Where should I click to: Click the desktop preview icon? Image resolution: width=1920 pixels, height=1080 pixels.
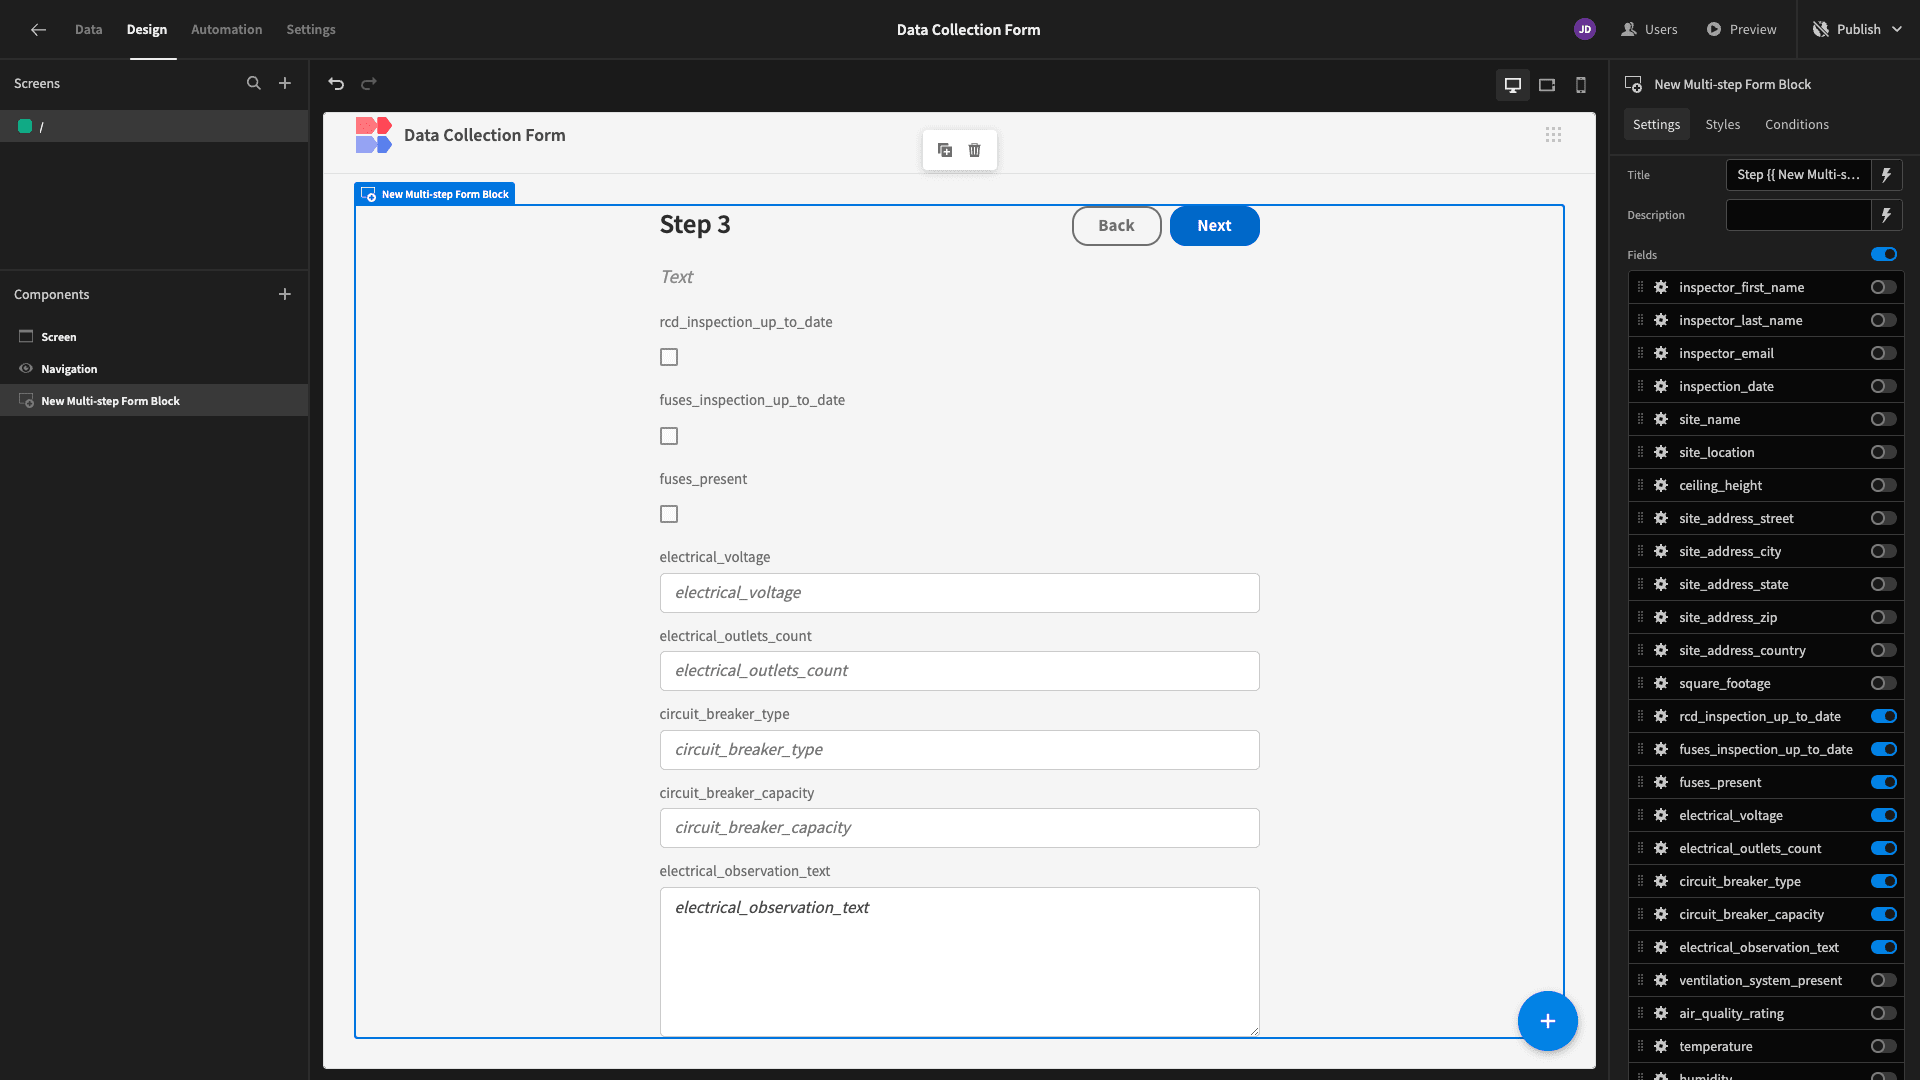pos(1513,84)
